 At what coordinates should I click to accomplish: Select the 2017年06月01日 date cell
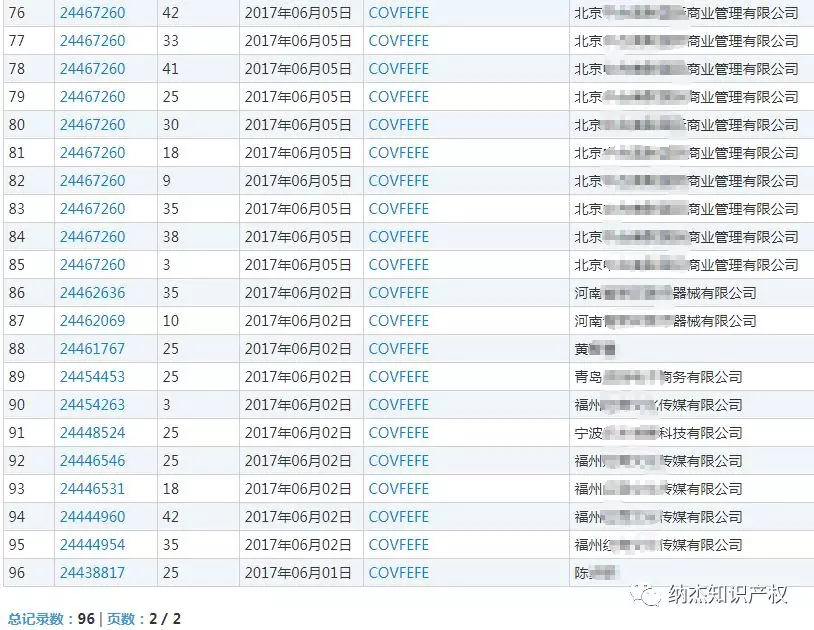(298, 573)
